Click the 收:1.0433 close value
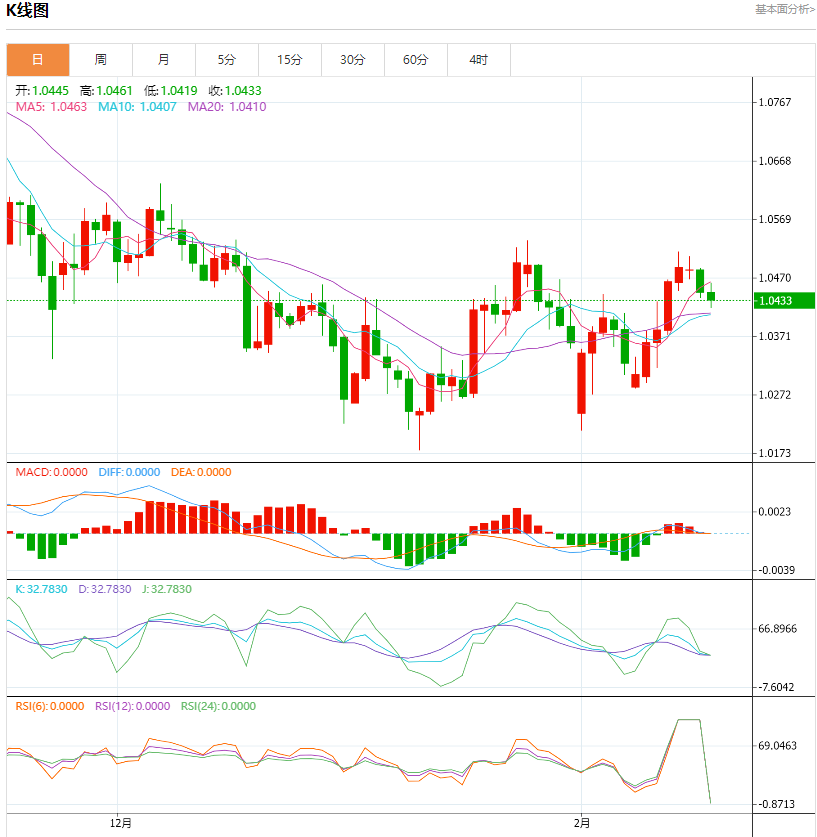The width and height of the screenshot is (817, 837). [235, 91]
